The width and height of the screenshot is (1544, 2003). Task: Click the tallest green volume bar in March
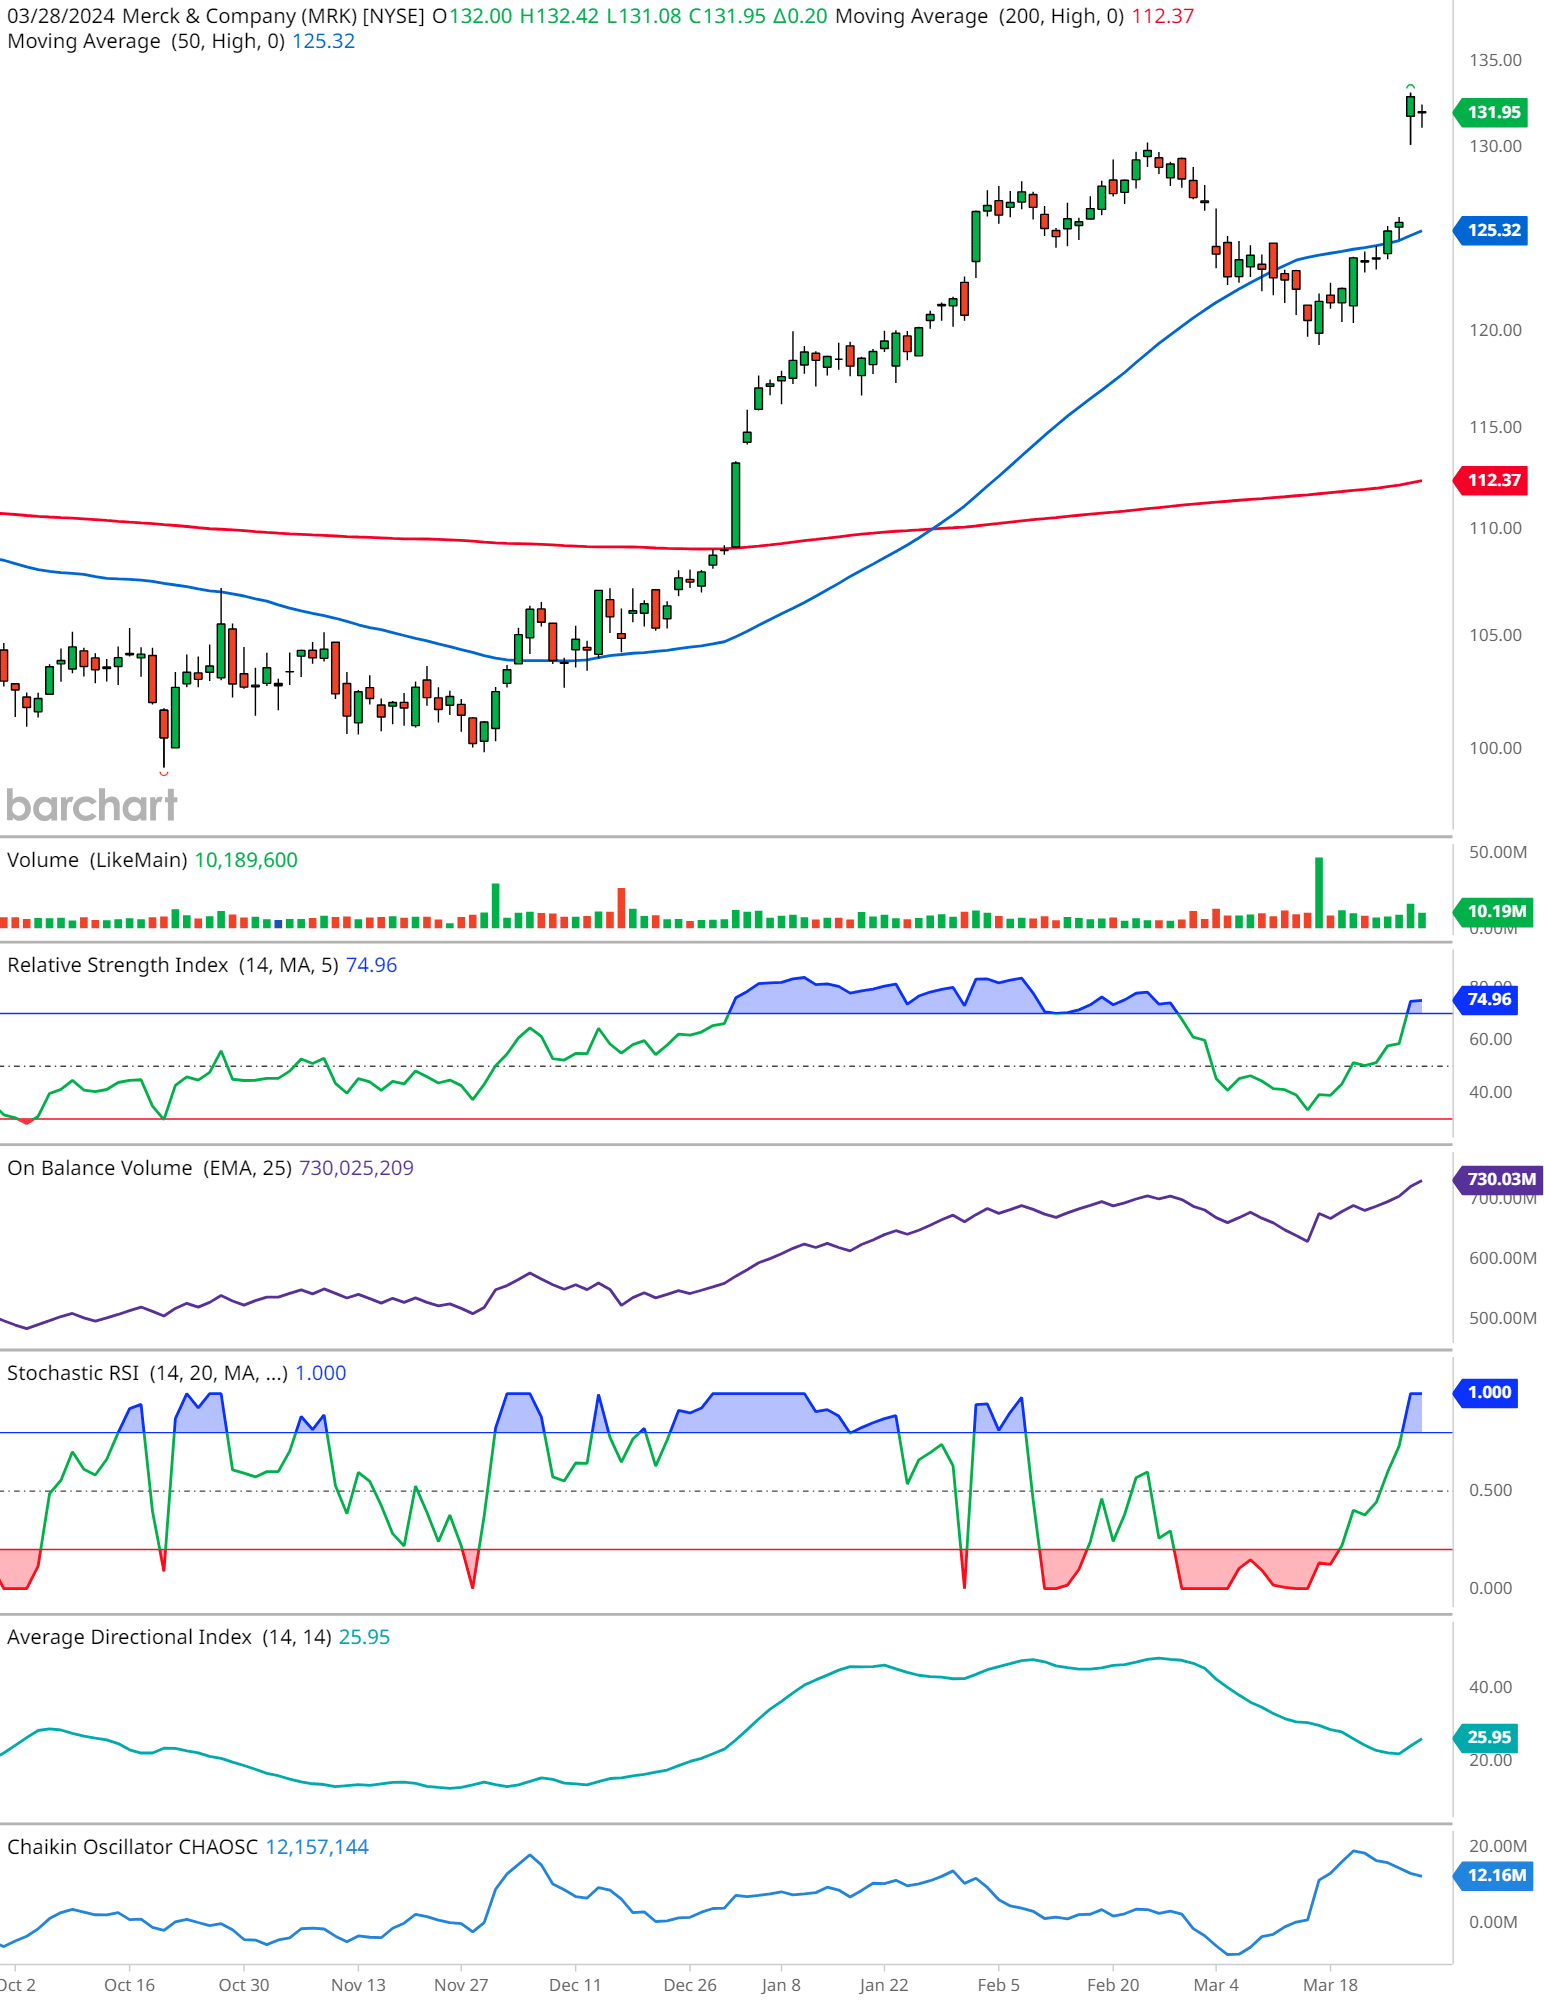point(1319,892)
